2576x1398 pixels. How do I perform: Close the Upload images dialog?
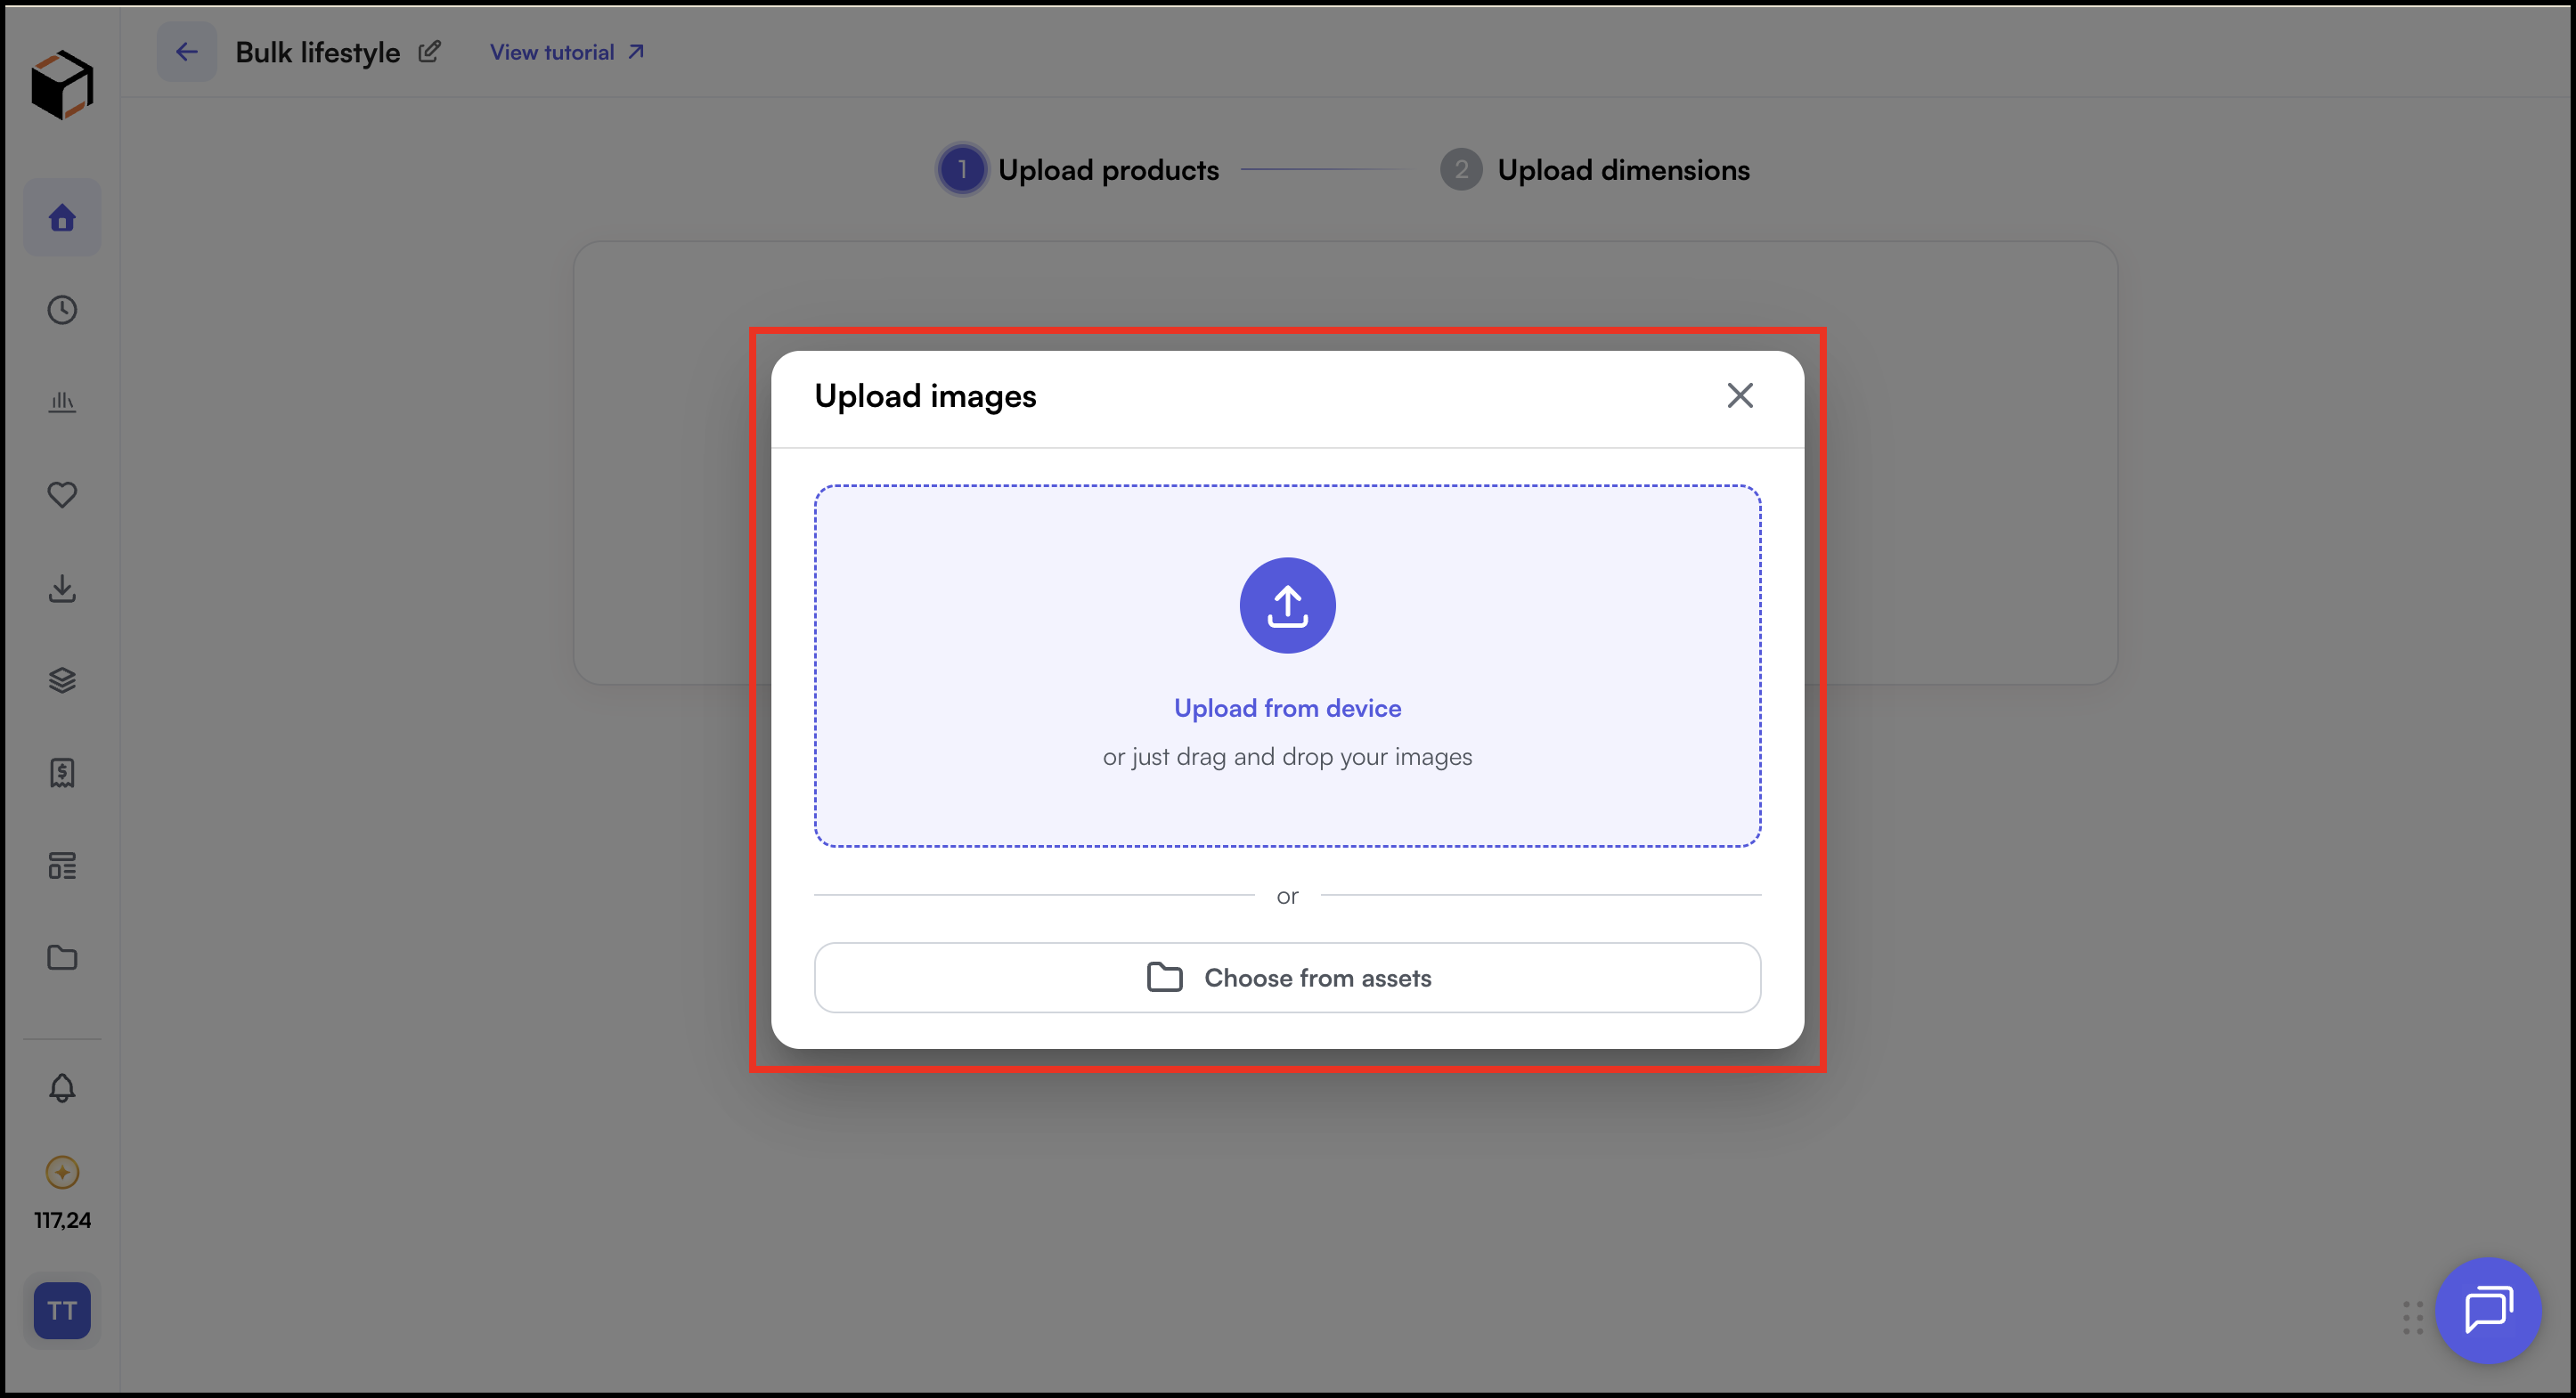point(1740,396)
